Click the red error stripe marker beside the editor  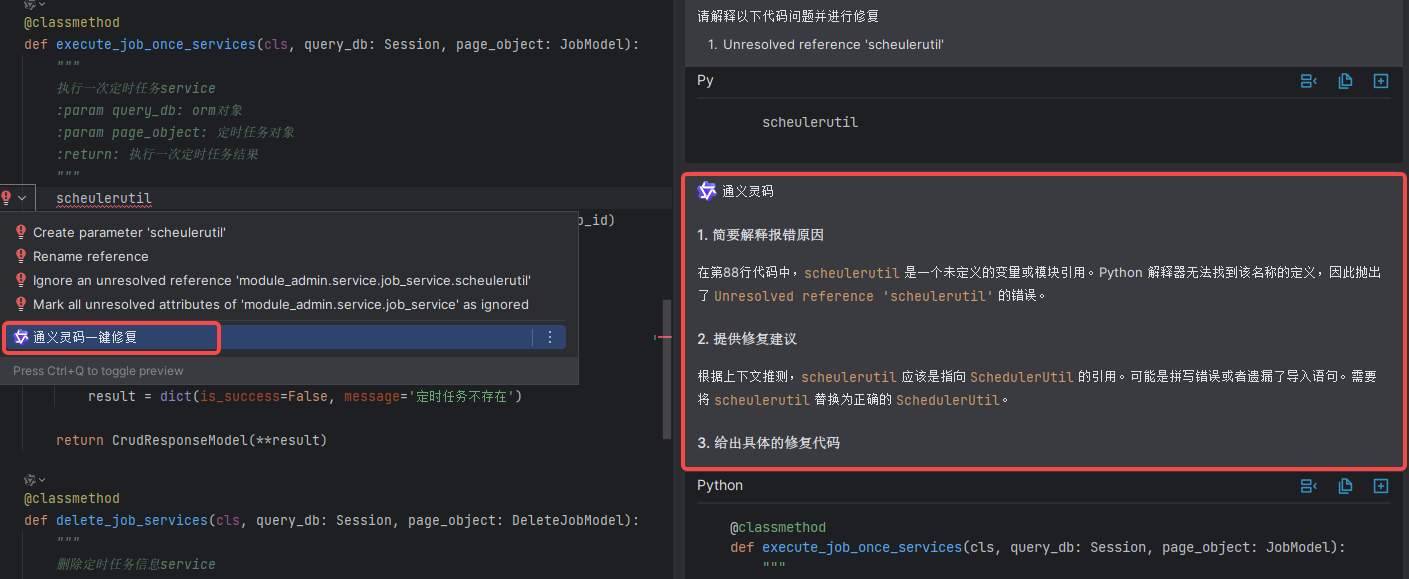(663, 337)
